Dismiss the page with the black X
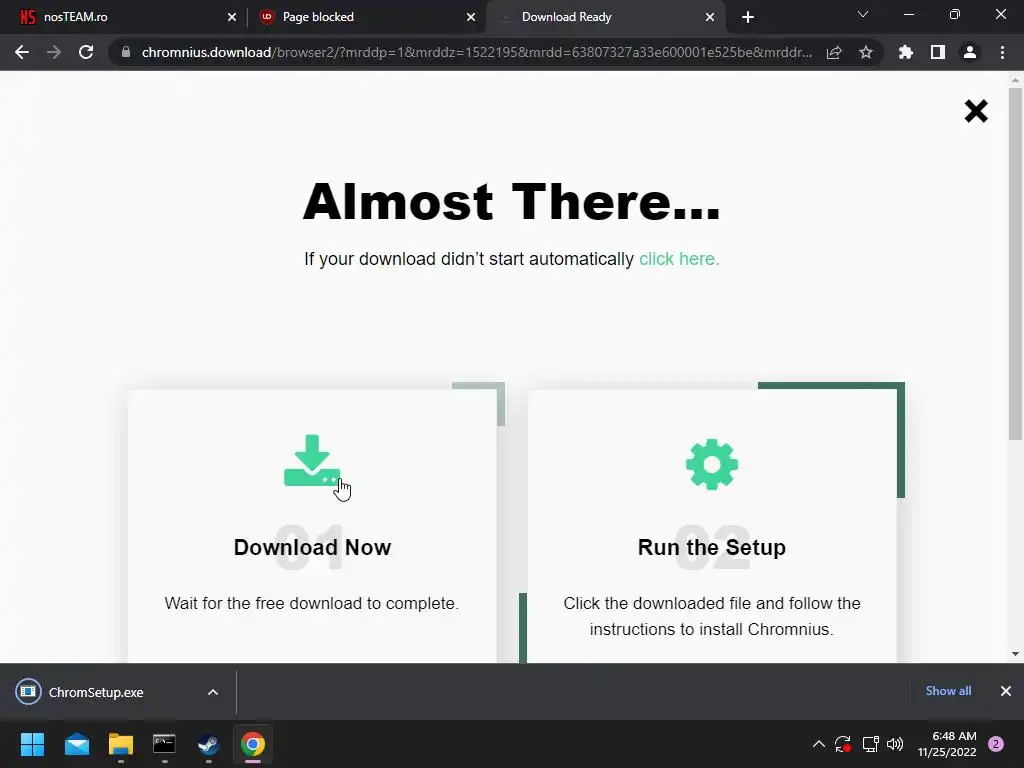 click(976, 111)
